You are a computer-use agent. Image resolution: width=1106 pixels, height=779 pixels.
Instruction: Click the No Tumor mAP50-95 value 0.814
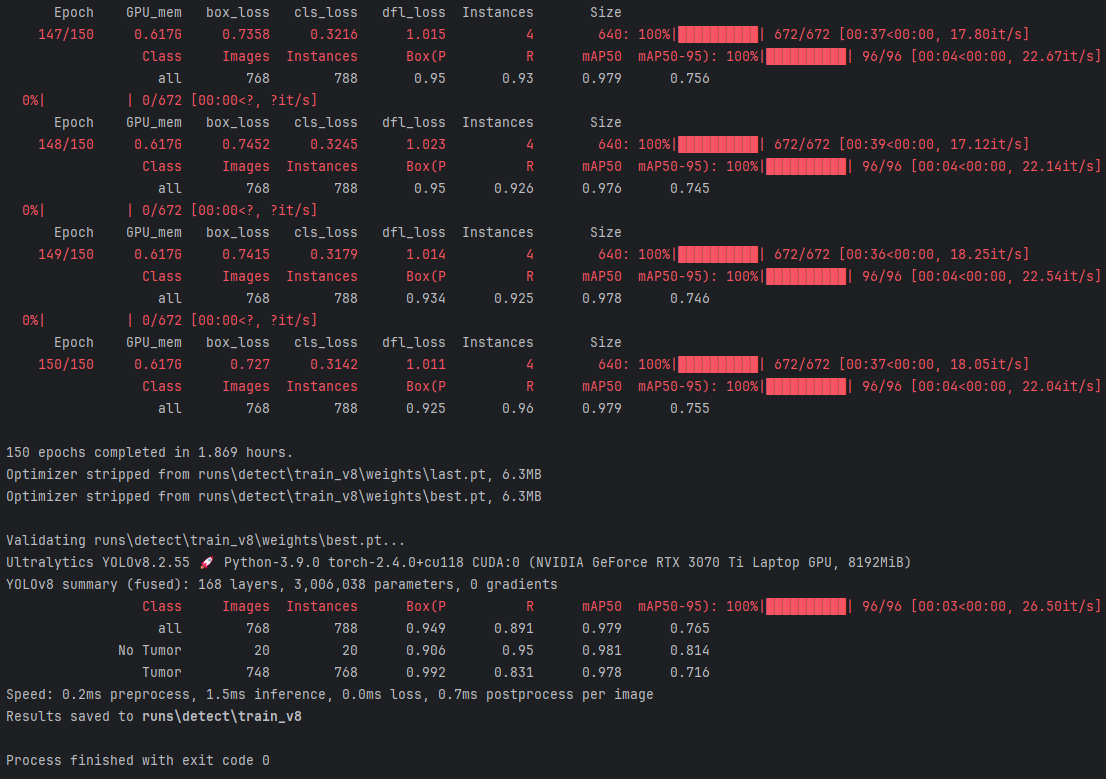690,651
